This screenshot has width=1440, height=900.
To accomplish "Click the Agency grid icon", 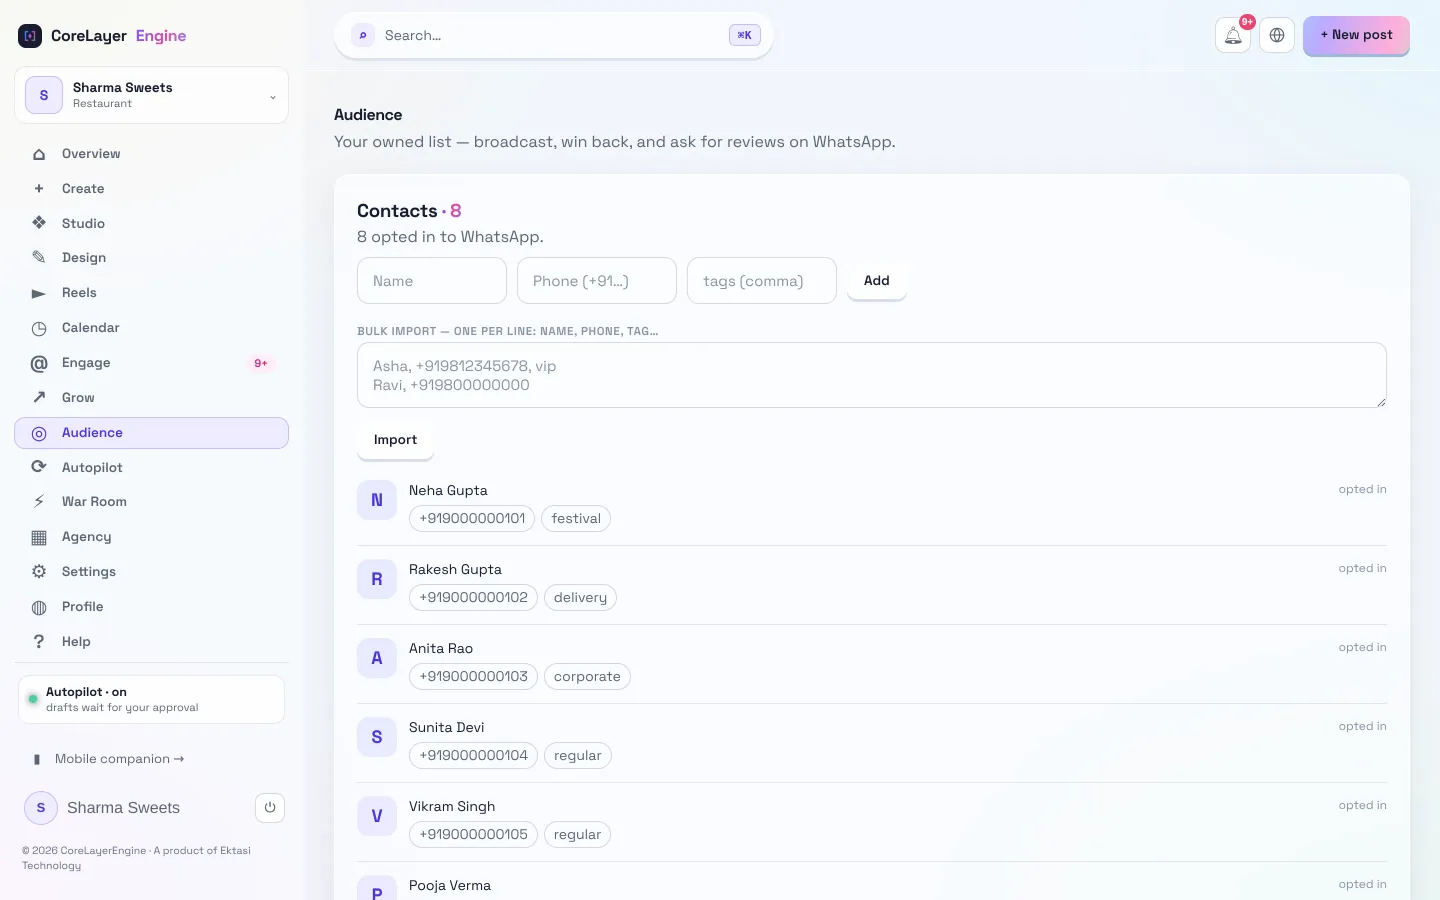I will 39,537.
